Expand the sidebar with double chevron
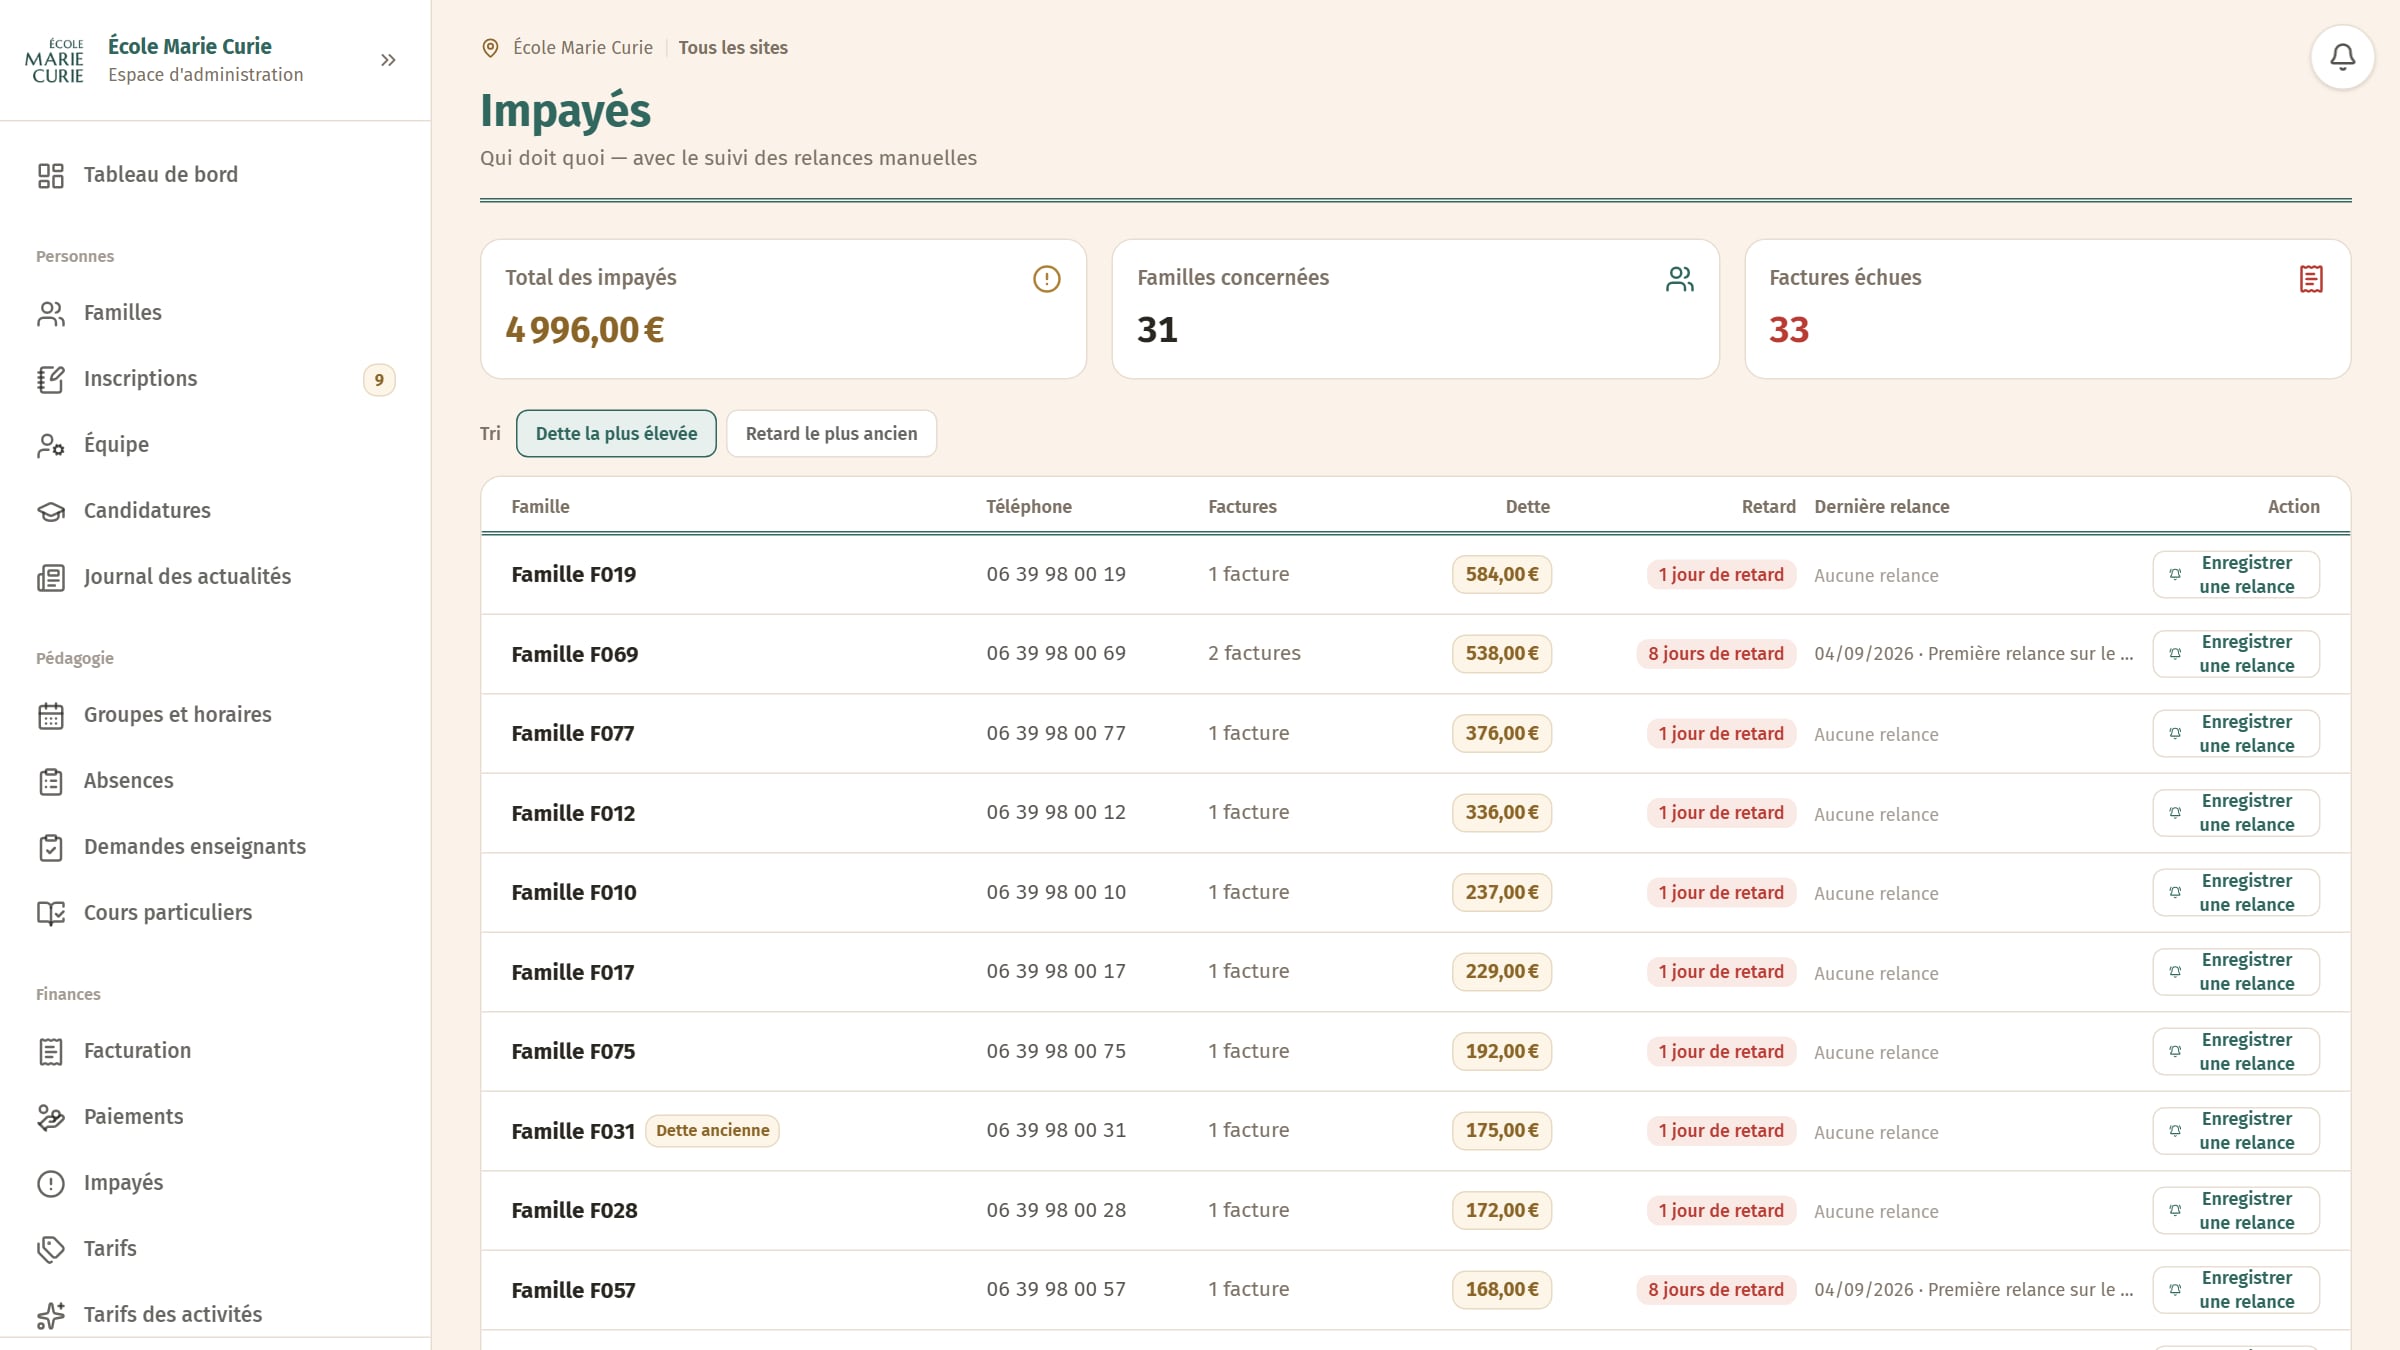Viewport: 2400px width, 1350px height. pyautogui.click(x=388, y=60)
